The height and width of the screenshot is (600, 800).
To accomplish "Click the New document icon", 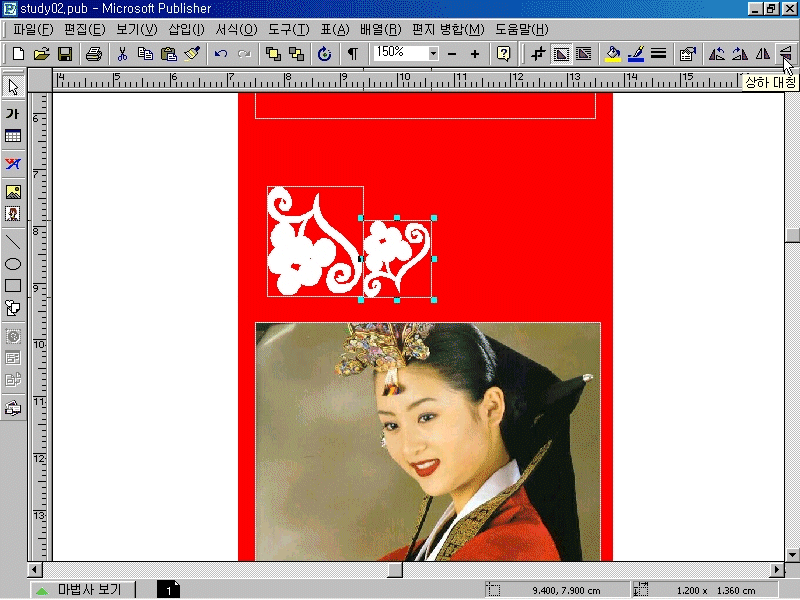I will pos(18,54).
